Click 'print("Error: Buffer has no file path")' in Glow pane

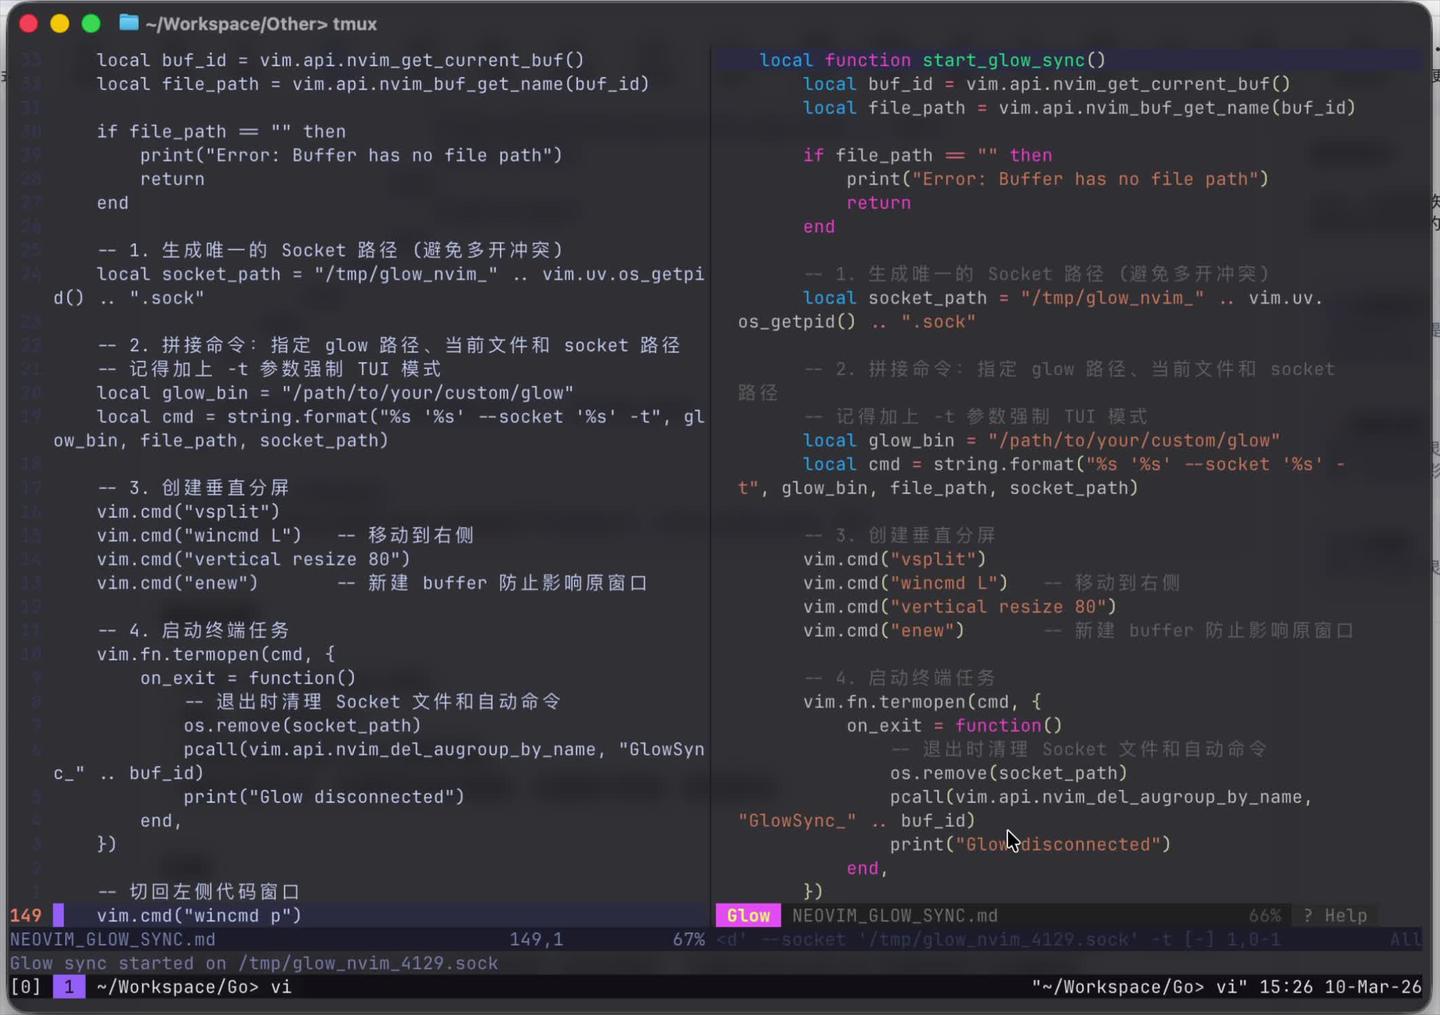(1058, 179)
